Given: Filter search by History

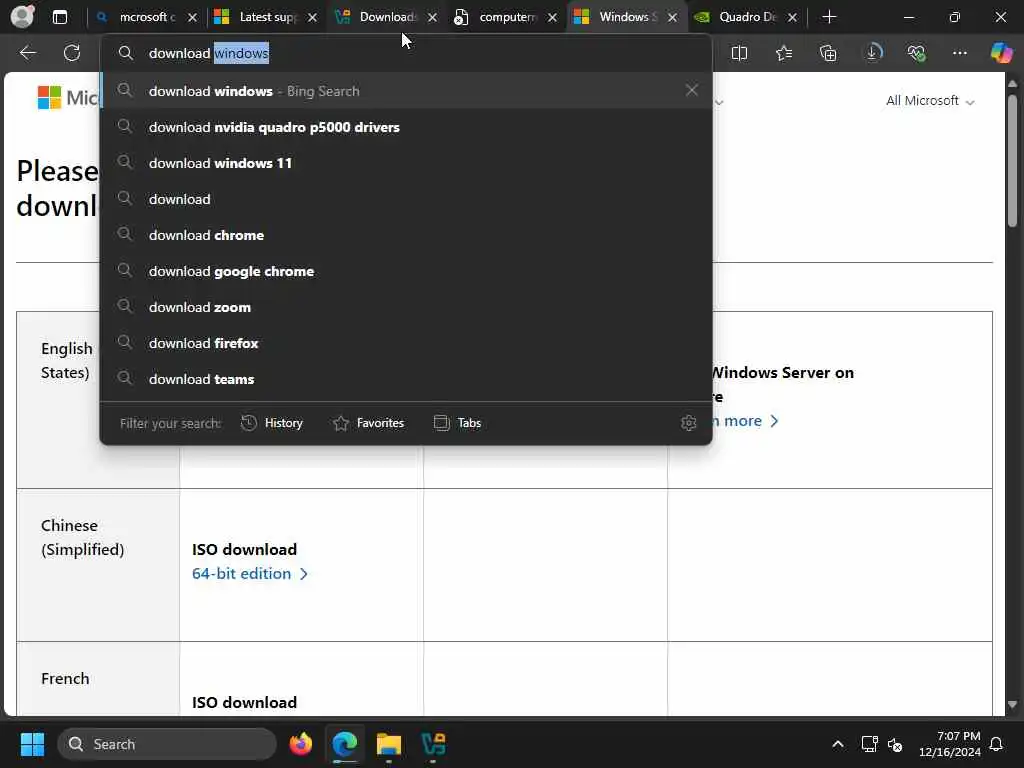Looking at the screenshot, I should coord(272,423).
